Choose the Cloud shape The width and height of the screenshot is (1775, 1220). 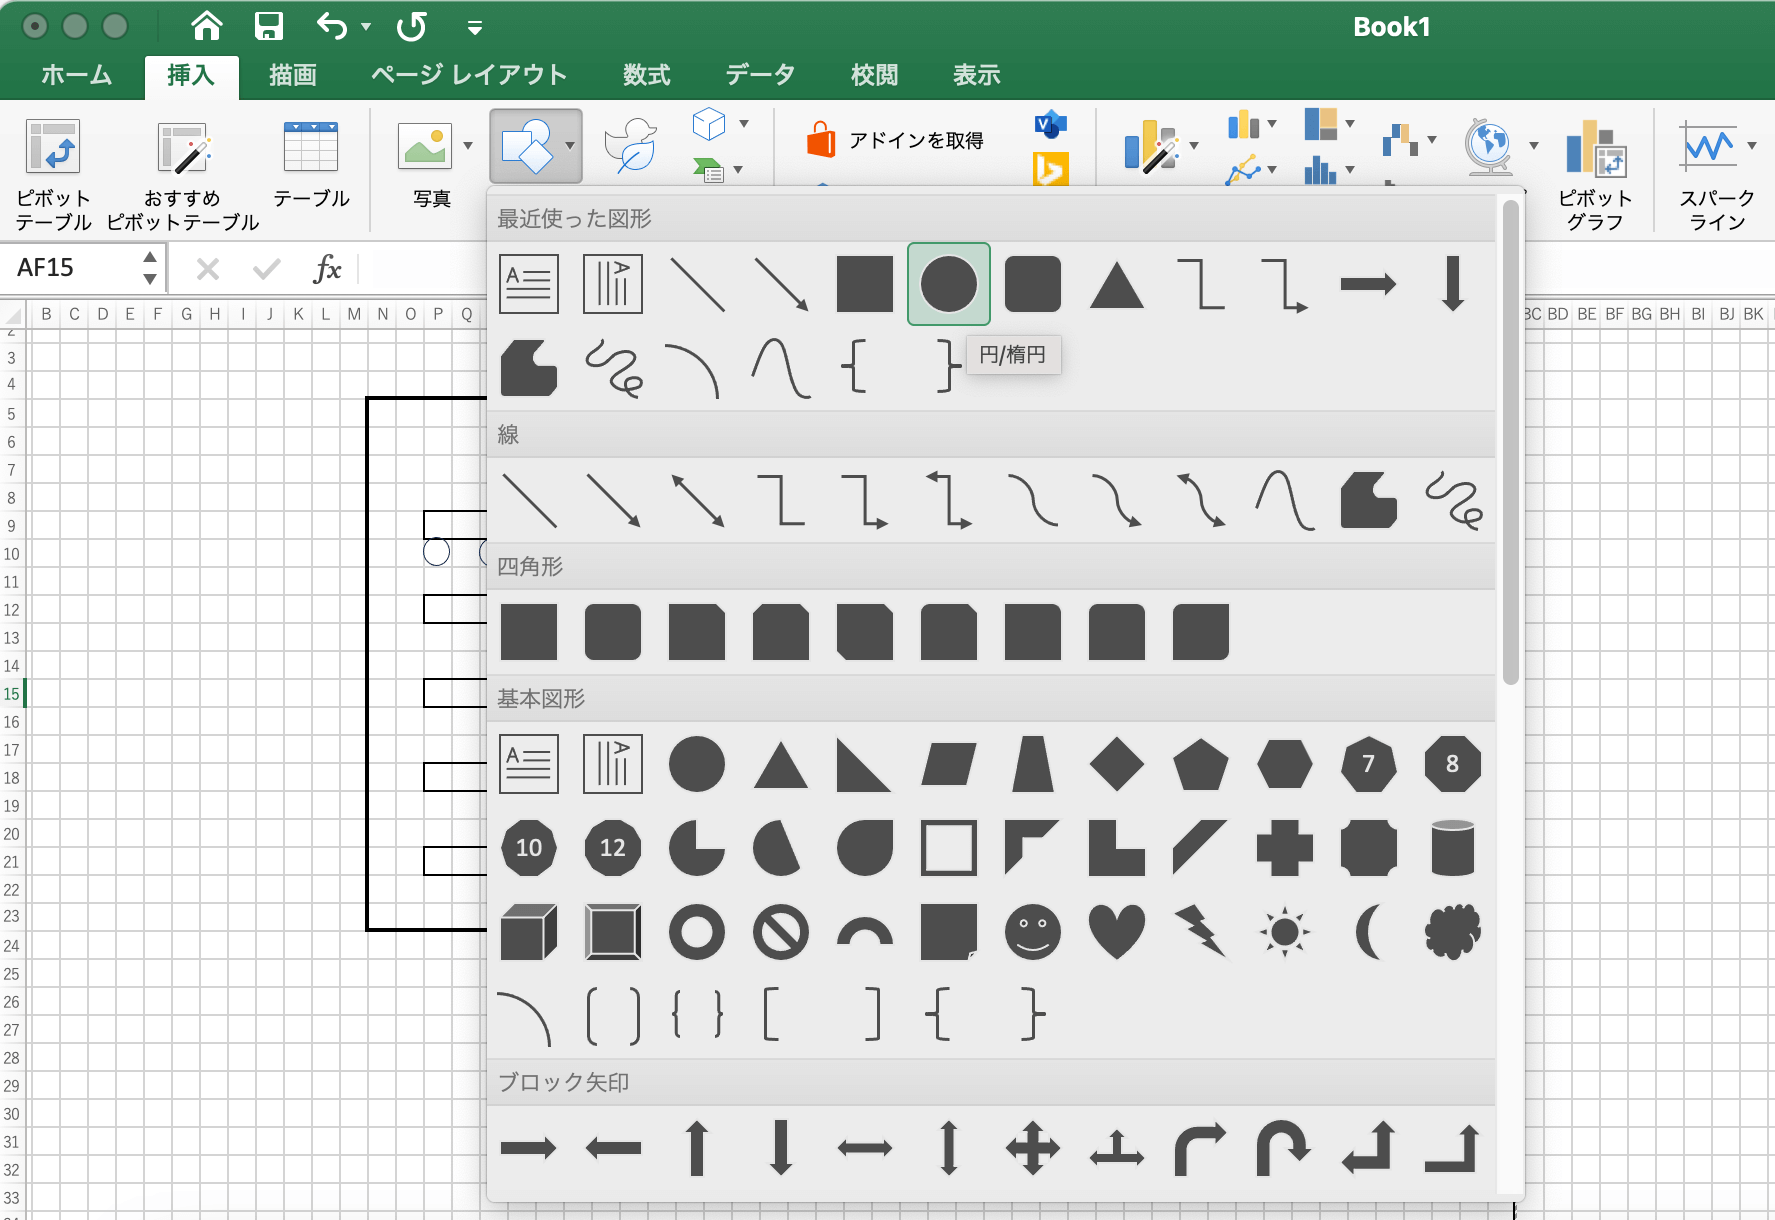pyautogui.click(x=1452, y=932)
